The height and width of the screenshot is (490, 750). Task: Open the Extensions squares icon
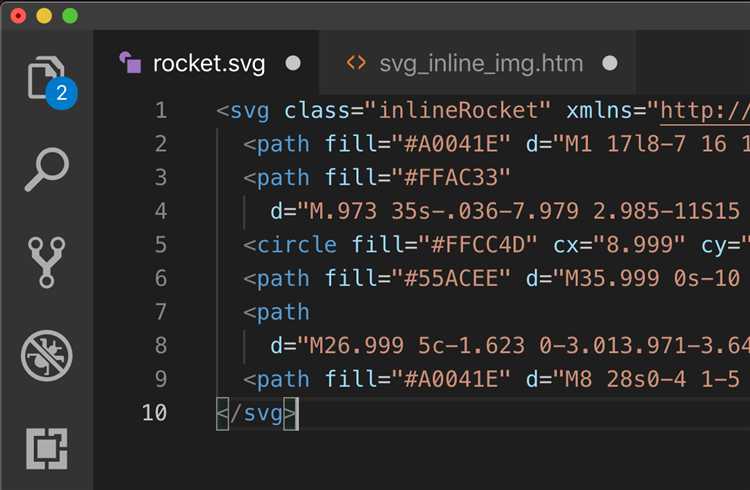(x=47, y=449)
